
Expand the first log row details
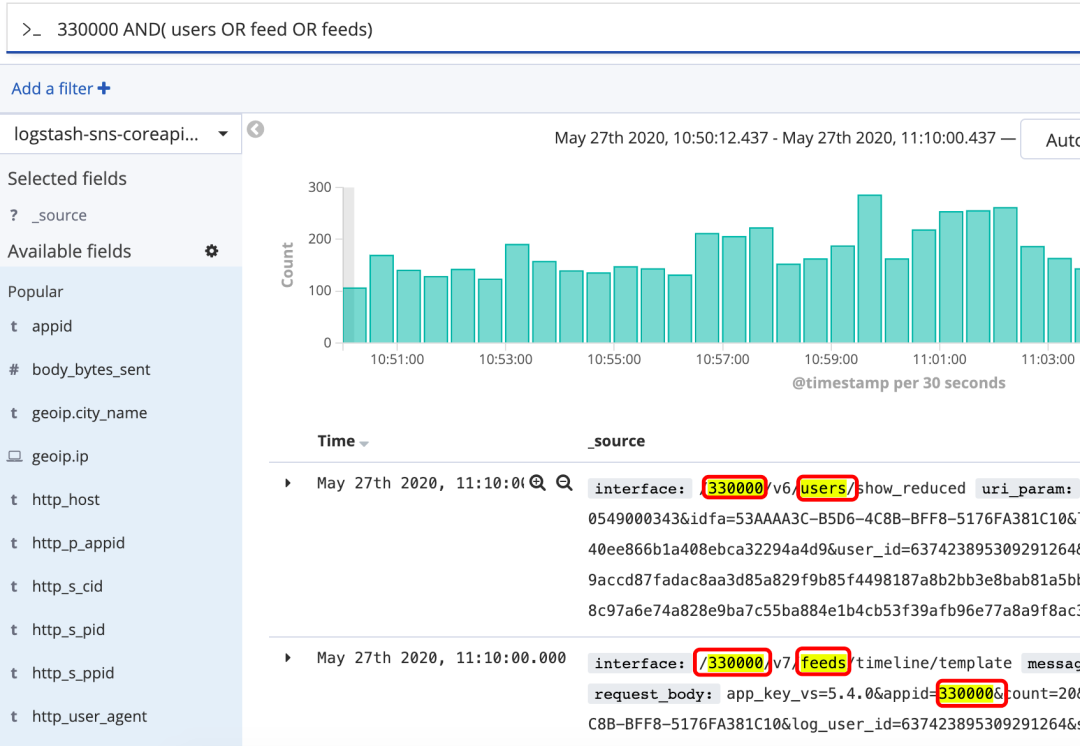point(288,483)
